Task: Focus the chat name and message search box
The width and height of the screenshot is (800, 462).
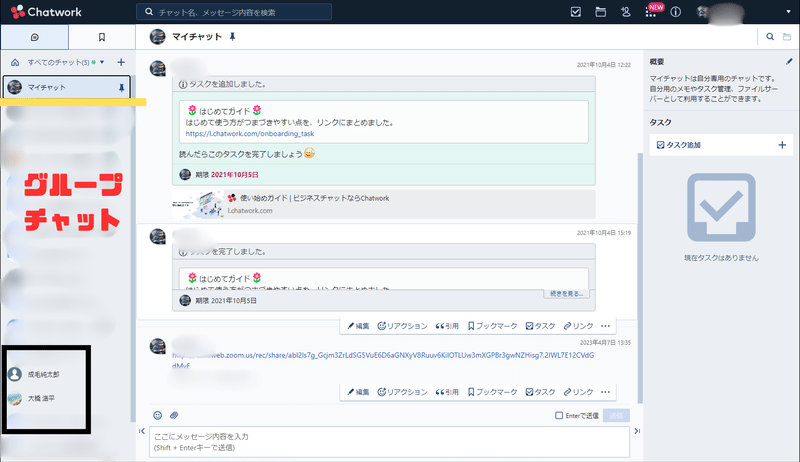Action: click(234, 12)
